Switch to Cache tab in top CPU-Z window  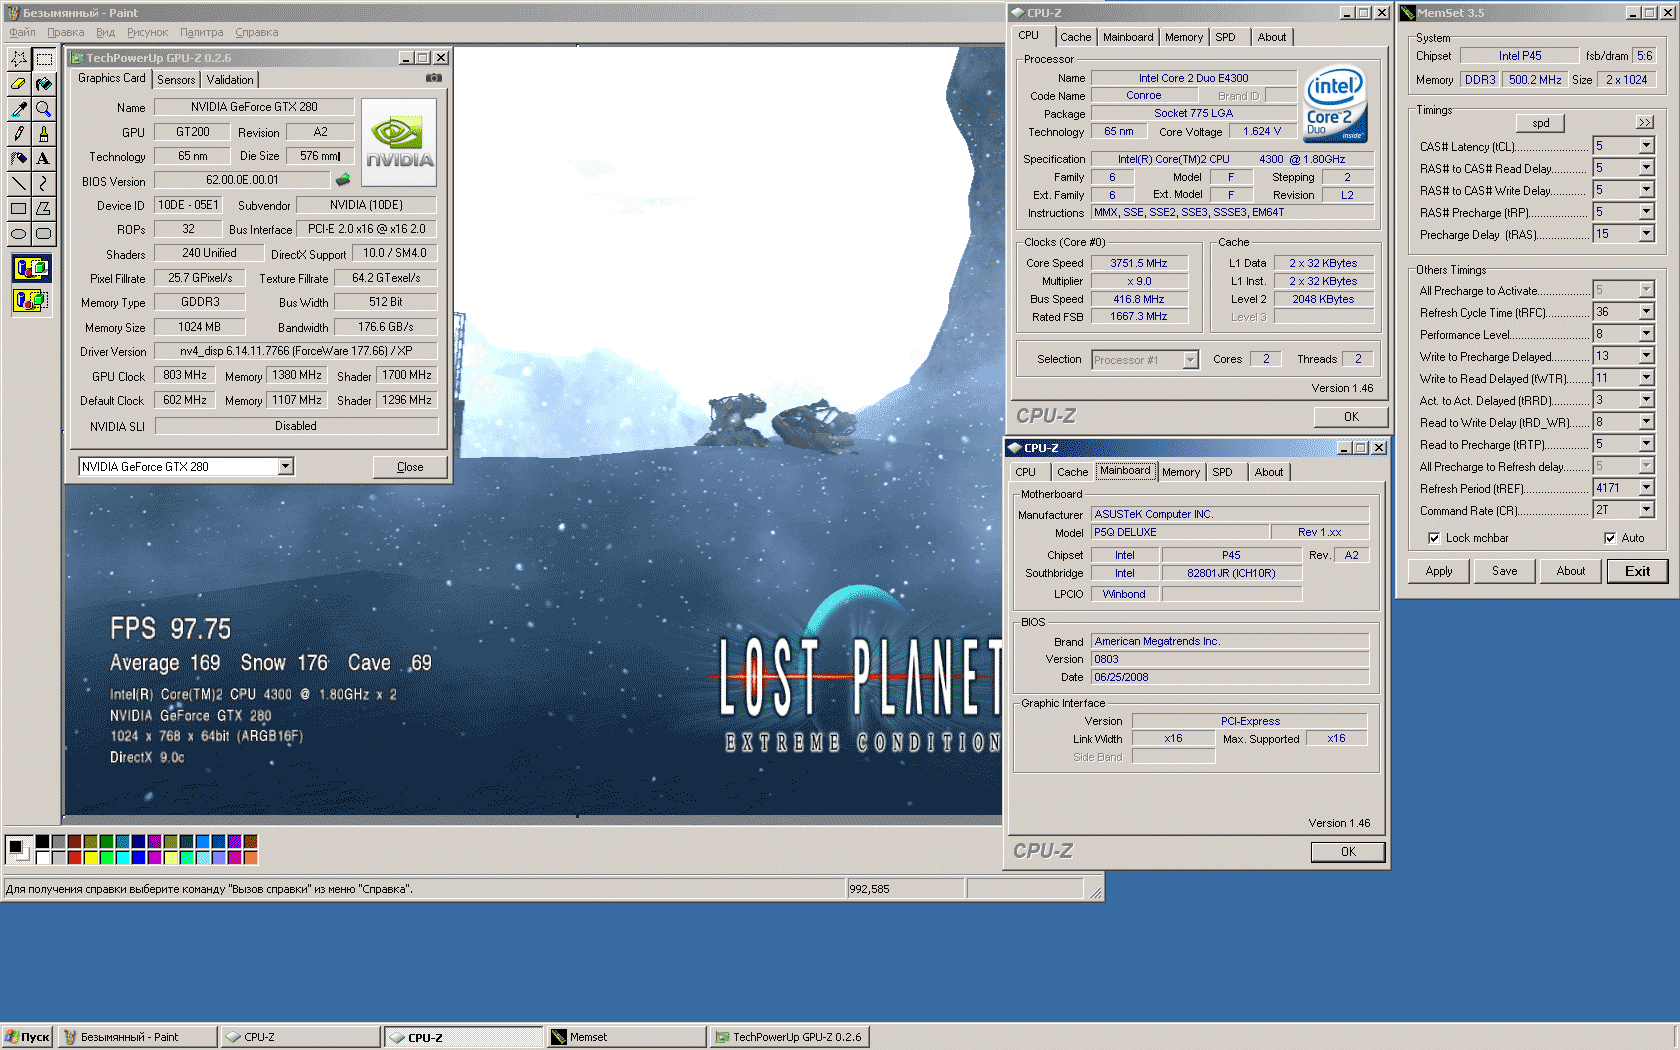[1076, 37]
